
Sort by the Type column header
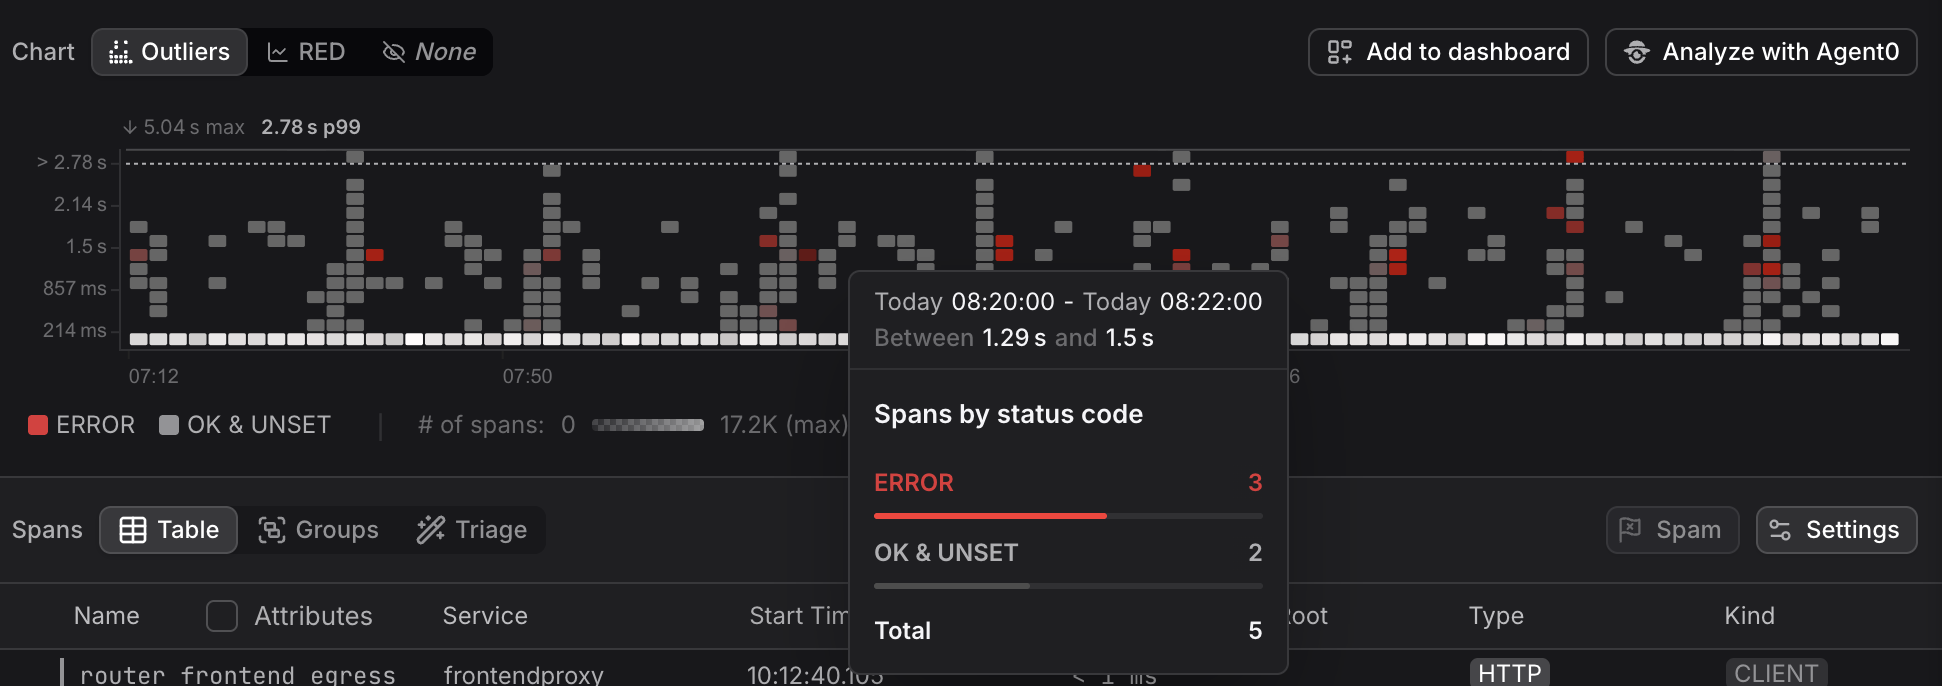1496,616
